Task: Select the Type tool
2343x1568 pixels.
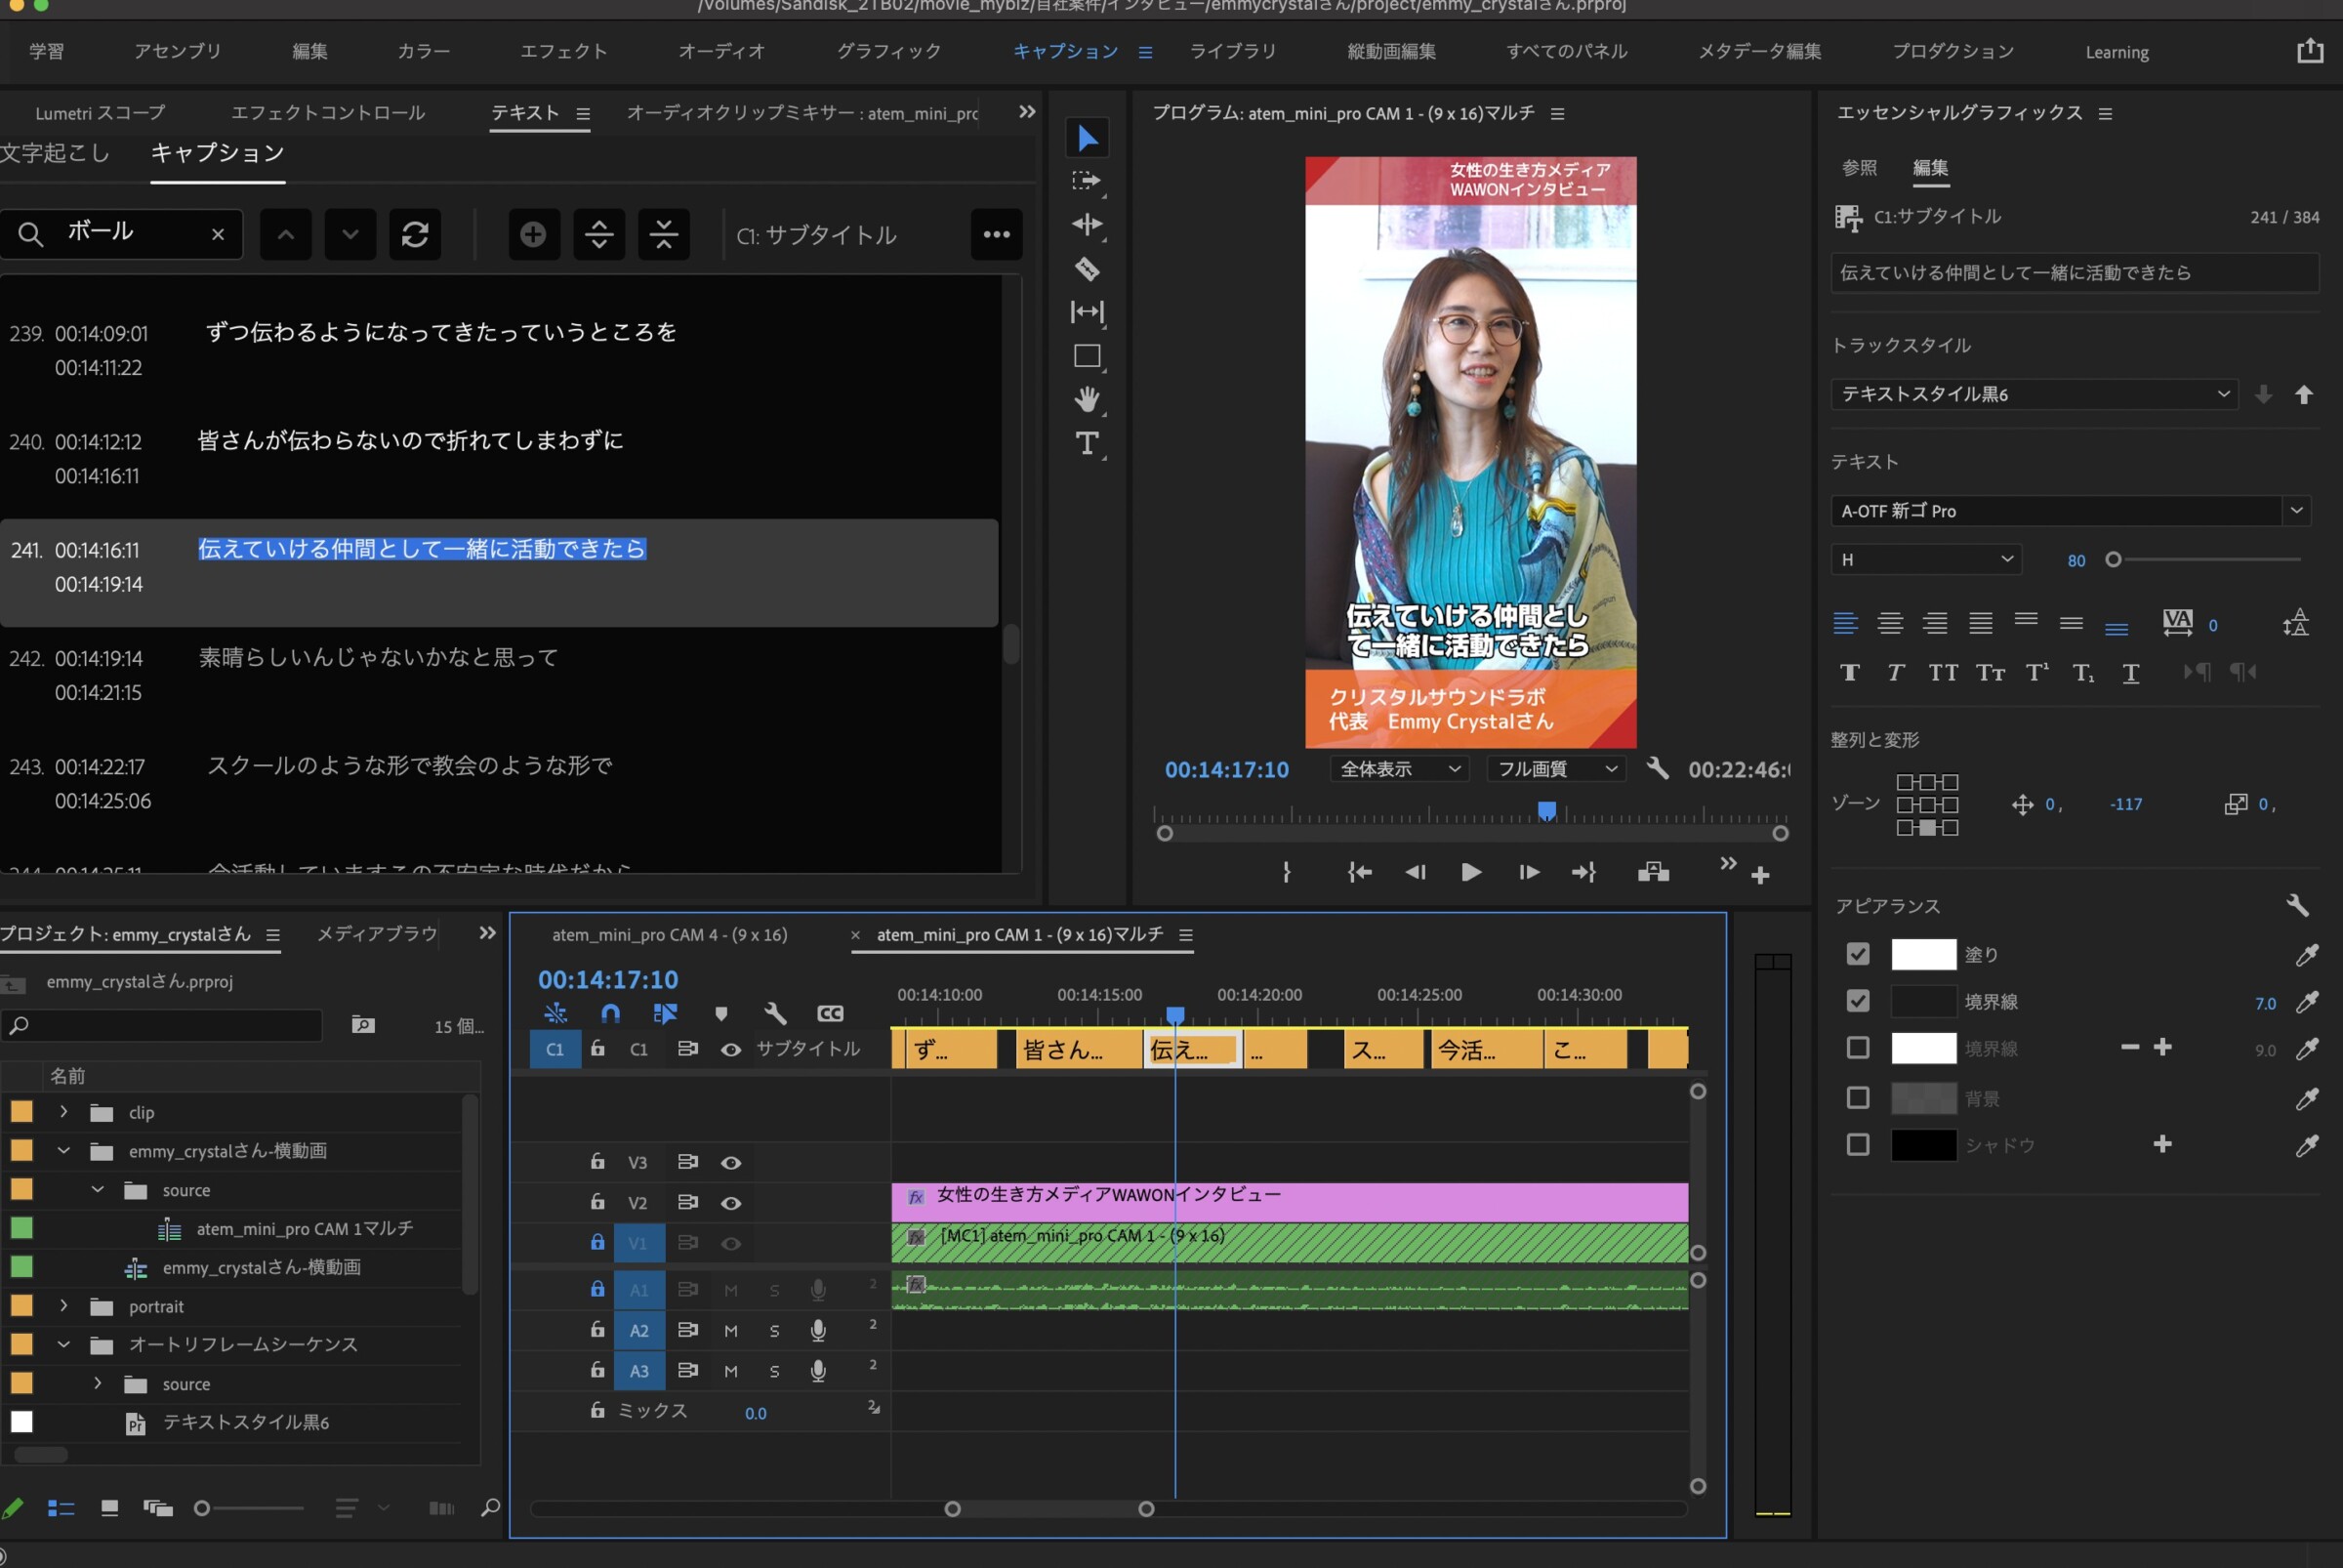Action: click(x=1087, y=443)
